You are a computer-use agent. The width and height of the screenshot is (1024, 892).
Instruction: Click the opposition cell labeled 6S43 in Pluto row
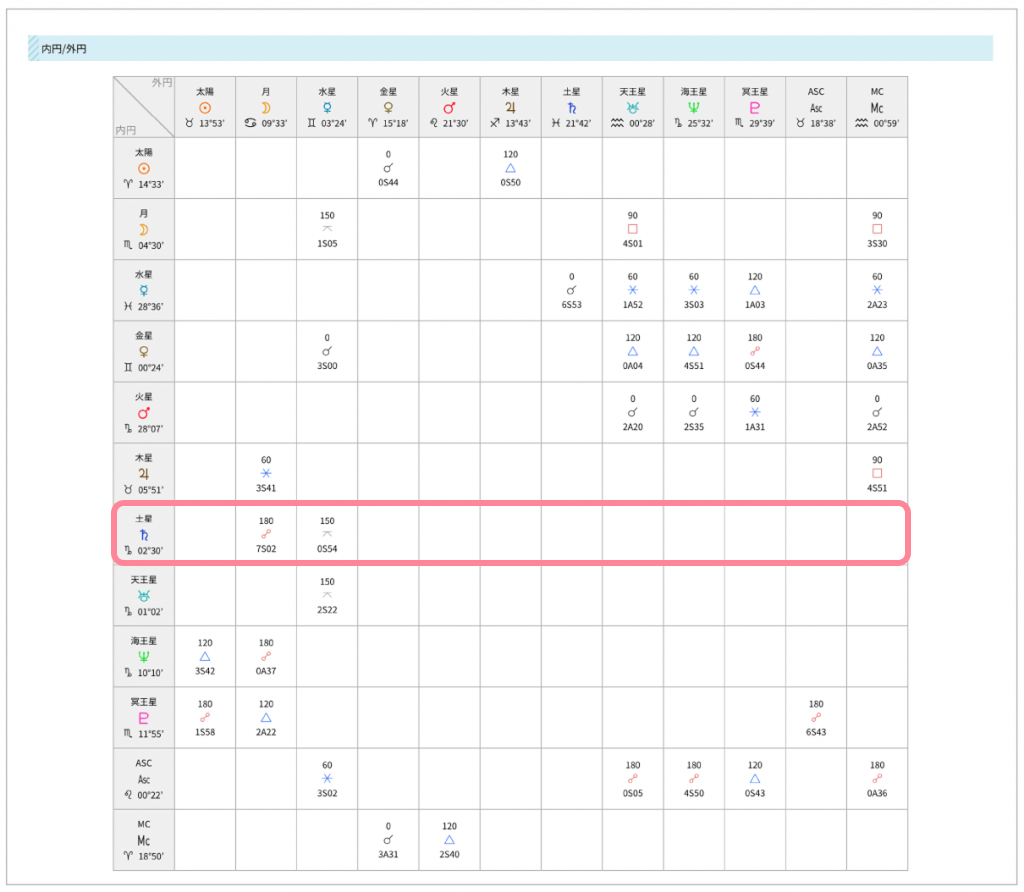click(x=816, y=718)
